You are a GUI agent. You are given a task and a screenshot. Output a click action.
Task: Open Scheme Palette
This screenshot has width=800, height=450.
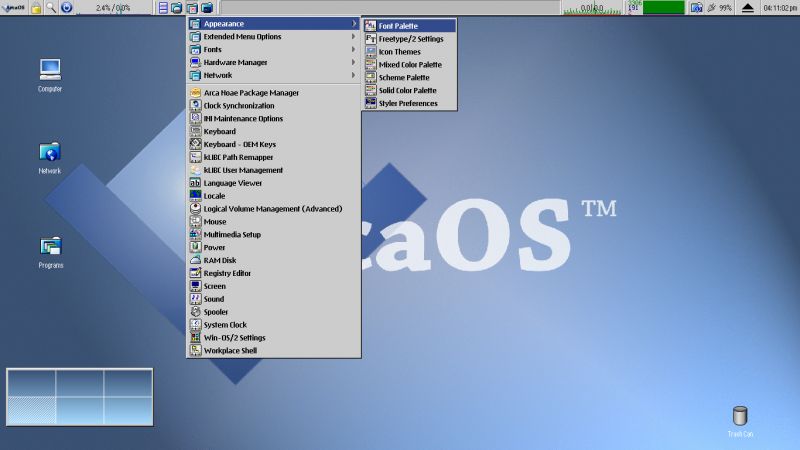click(x=410, y=78)
